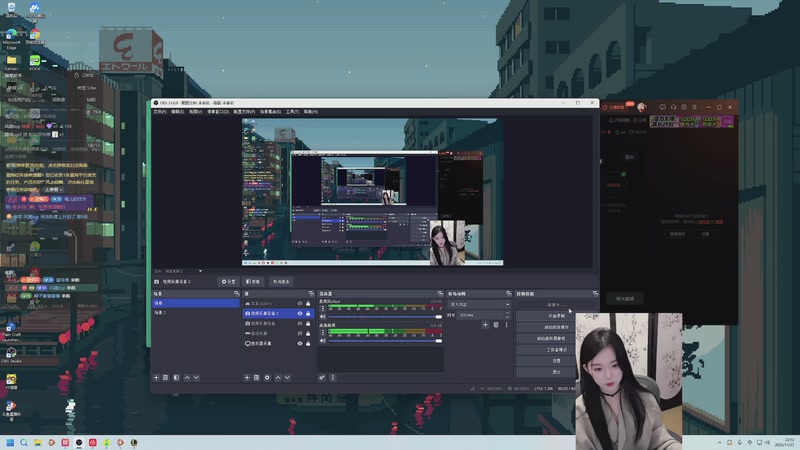
Task: Unlock the 显示器采集 source
Action: pyautogui.click(x=308, y=343)
